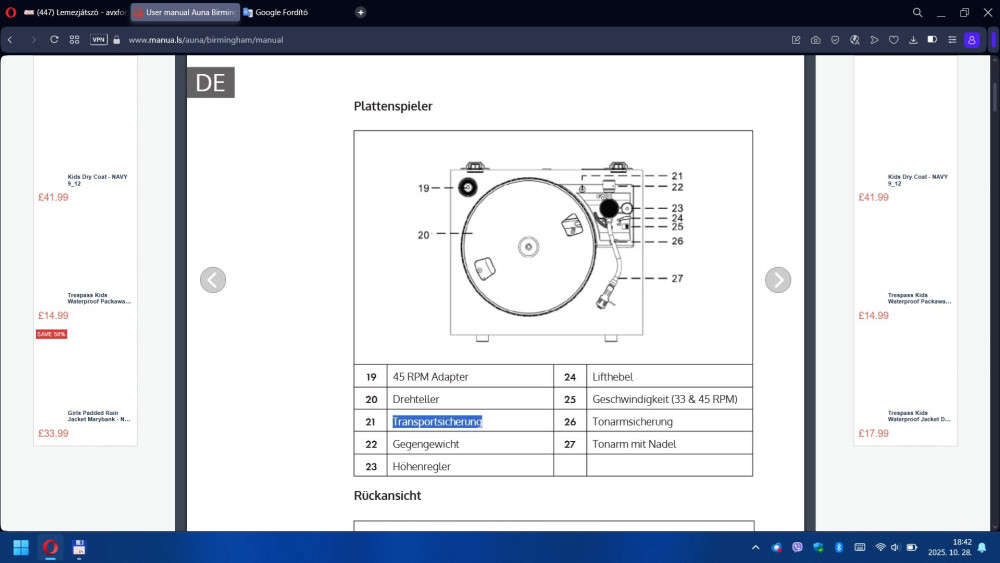Click the Opera menu logo icon
1000x563 pixels.
[x=11, y=12]
